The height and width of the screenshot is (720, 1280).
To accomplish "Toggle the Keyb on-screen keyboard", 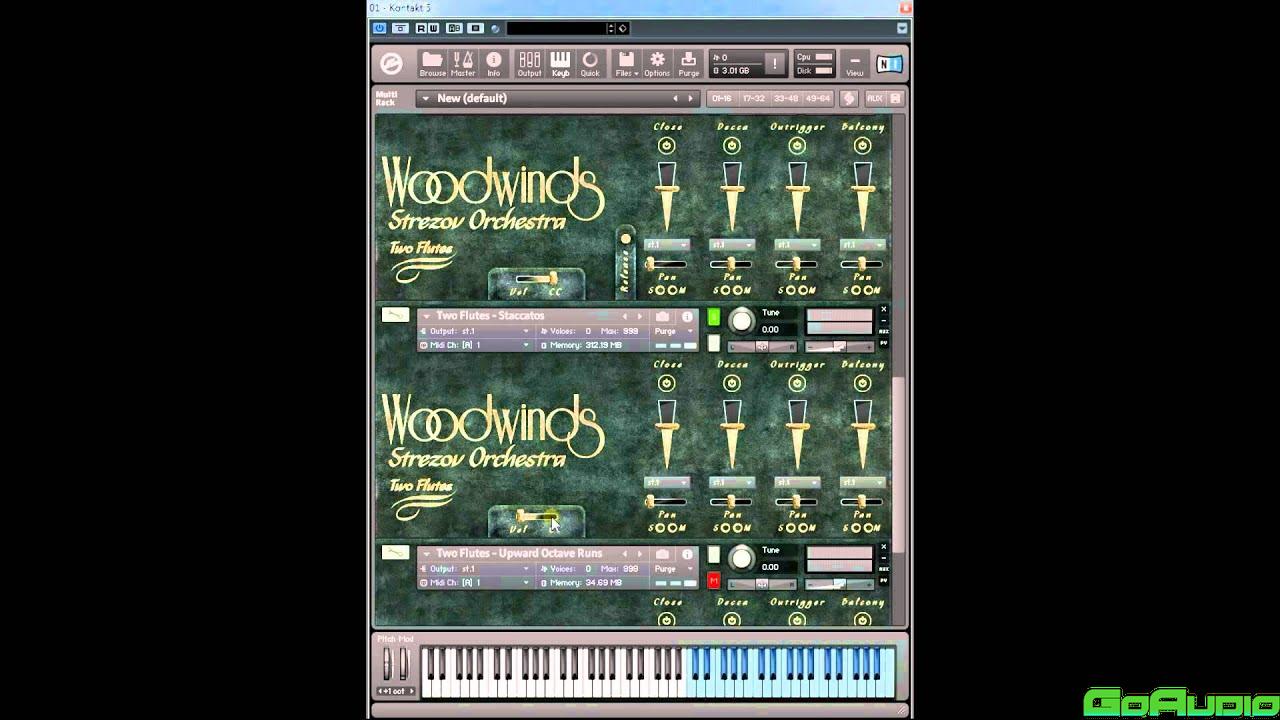I will coord(560,64).
